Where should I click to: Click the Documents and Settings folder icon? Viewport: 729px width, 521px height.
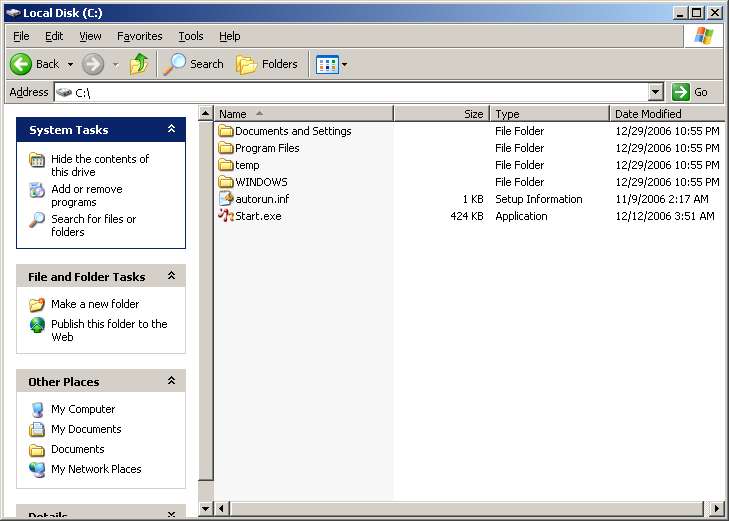pos(226,131)
